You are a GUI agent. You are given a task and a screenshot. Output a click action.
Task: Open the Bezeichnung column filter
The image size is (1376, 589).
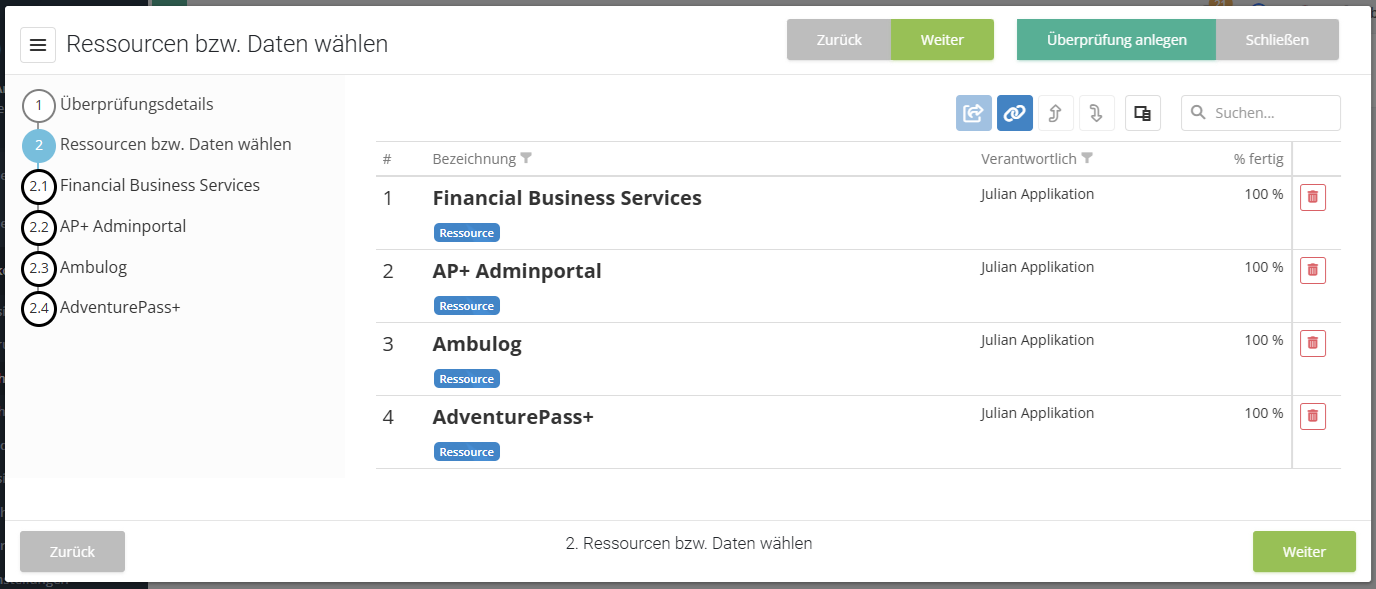pyautogui.click(x=527, y=159)
